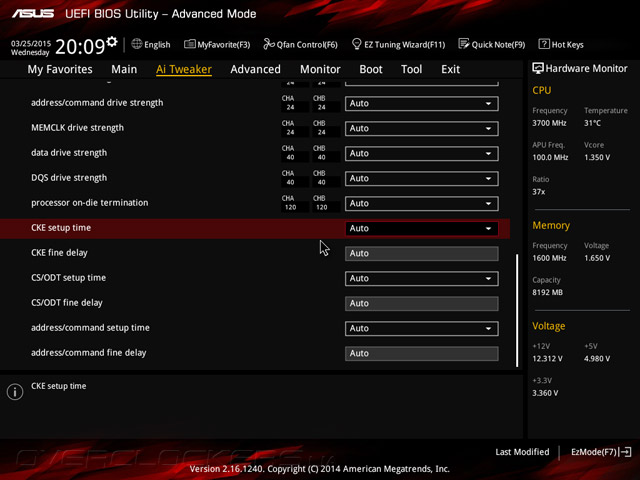Select the CKE fine delay label
Image resolution: width=640 pixels, height=480 pixels.
59,253
